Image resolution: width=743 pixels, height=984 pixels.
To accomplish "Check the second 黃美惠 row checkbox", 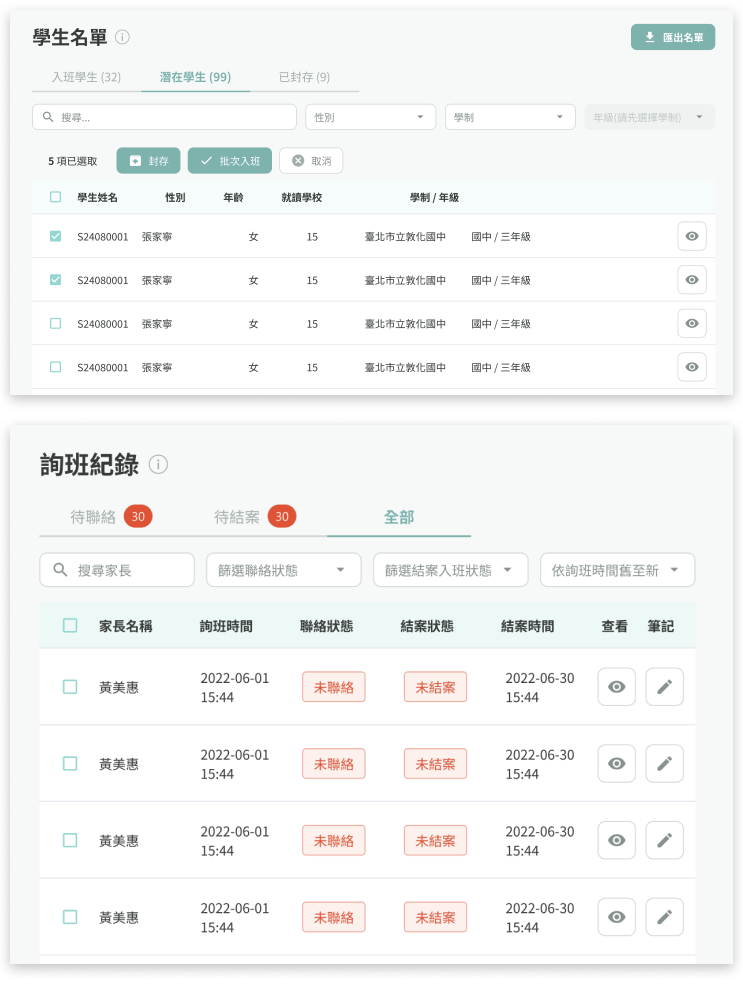I will click(x=70, y=764).
